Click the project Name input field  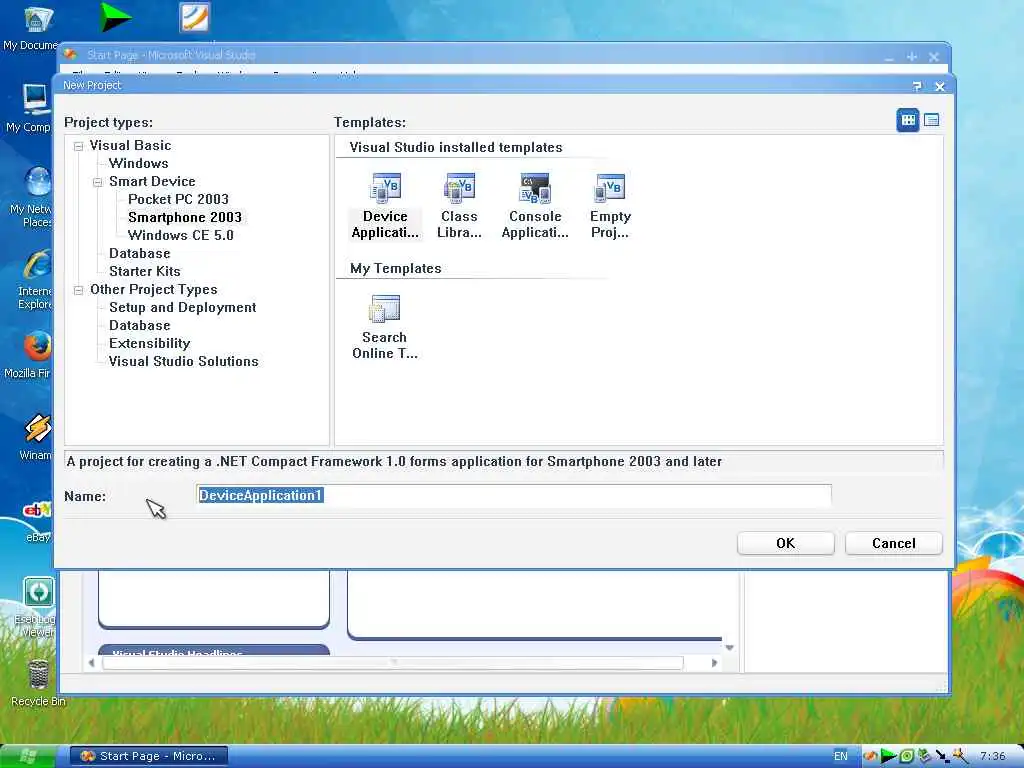click(513, 496)
